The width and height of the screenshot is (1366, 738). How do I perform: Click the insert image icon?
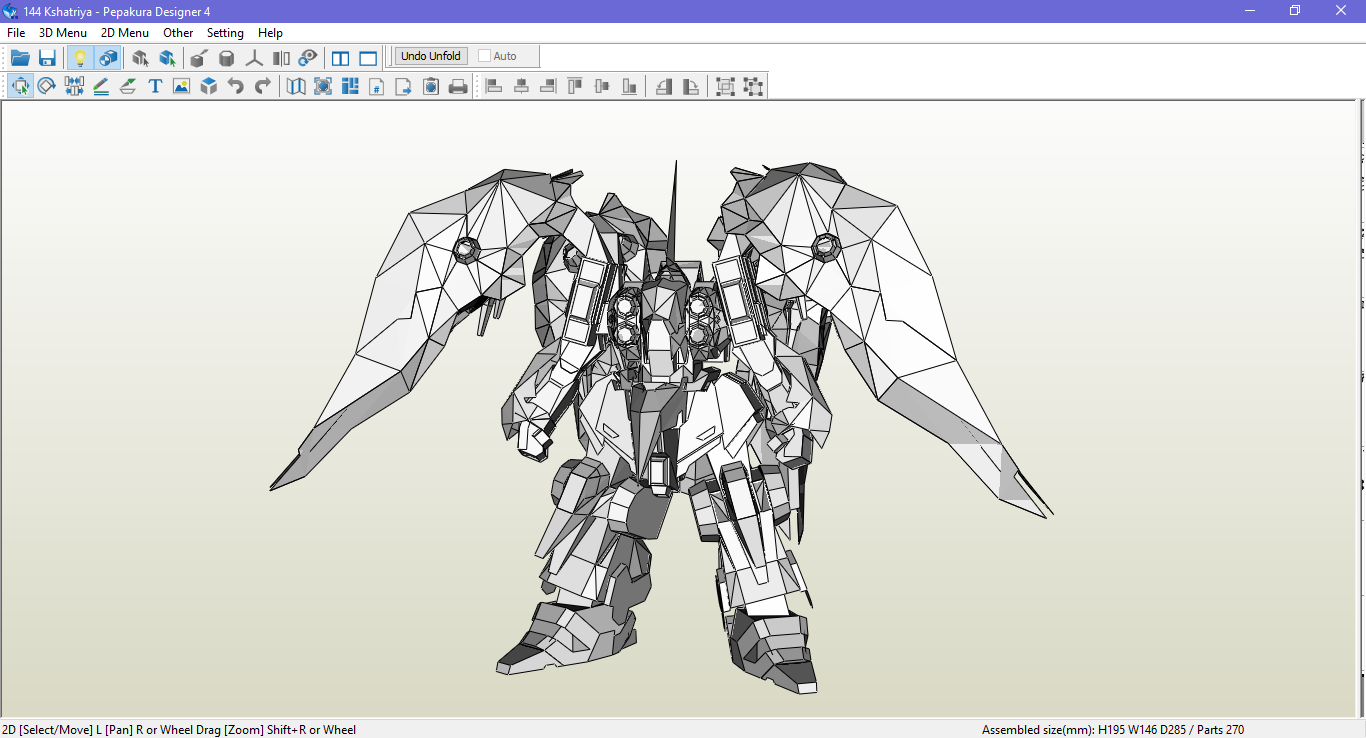[181, 86]
